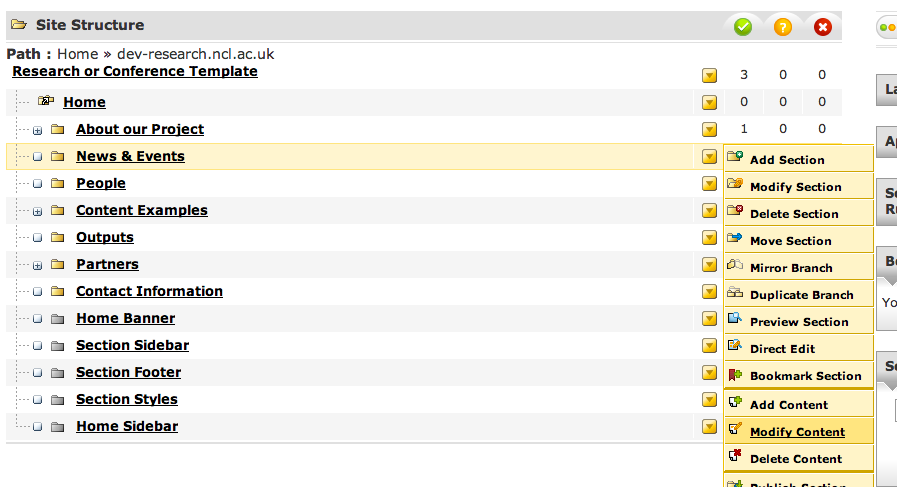This screenshot has height=487, width=897.
Task: Open the Section Footer link
Action: pyautogui.click(x=128, y=373)
